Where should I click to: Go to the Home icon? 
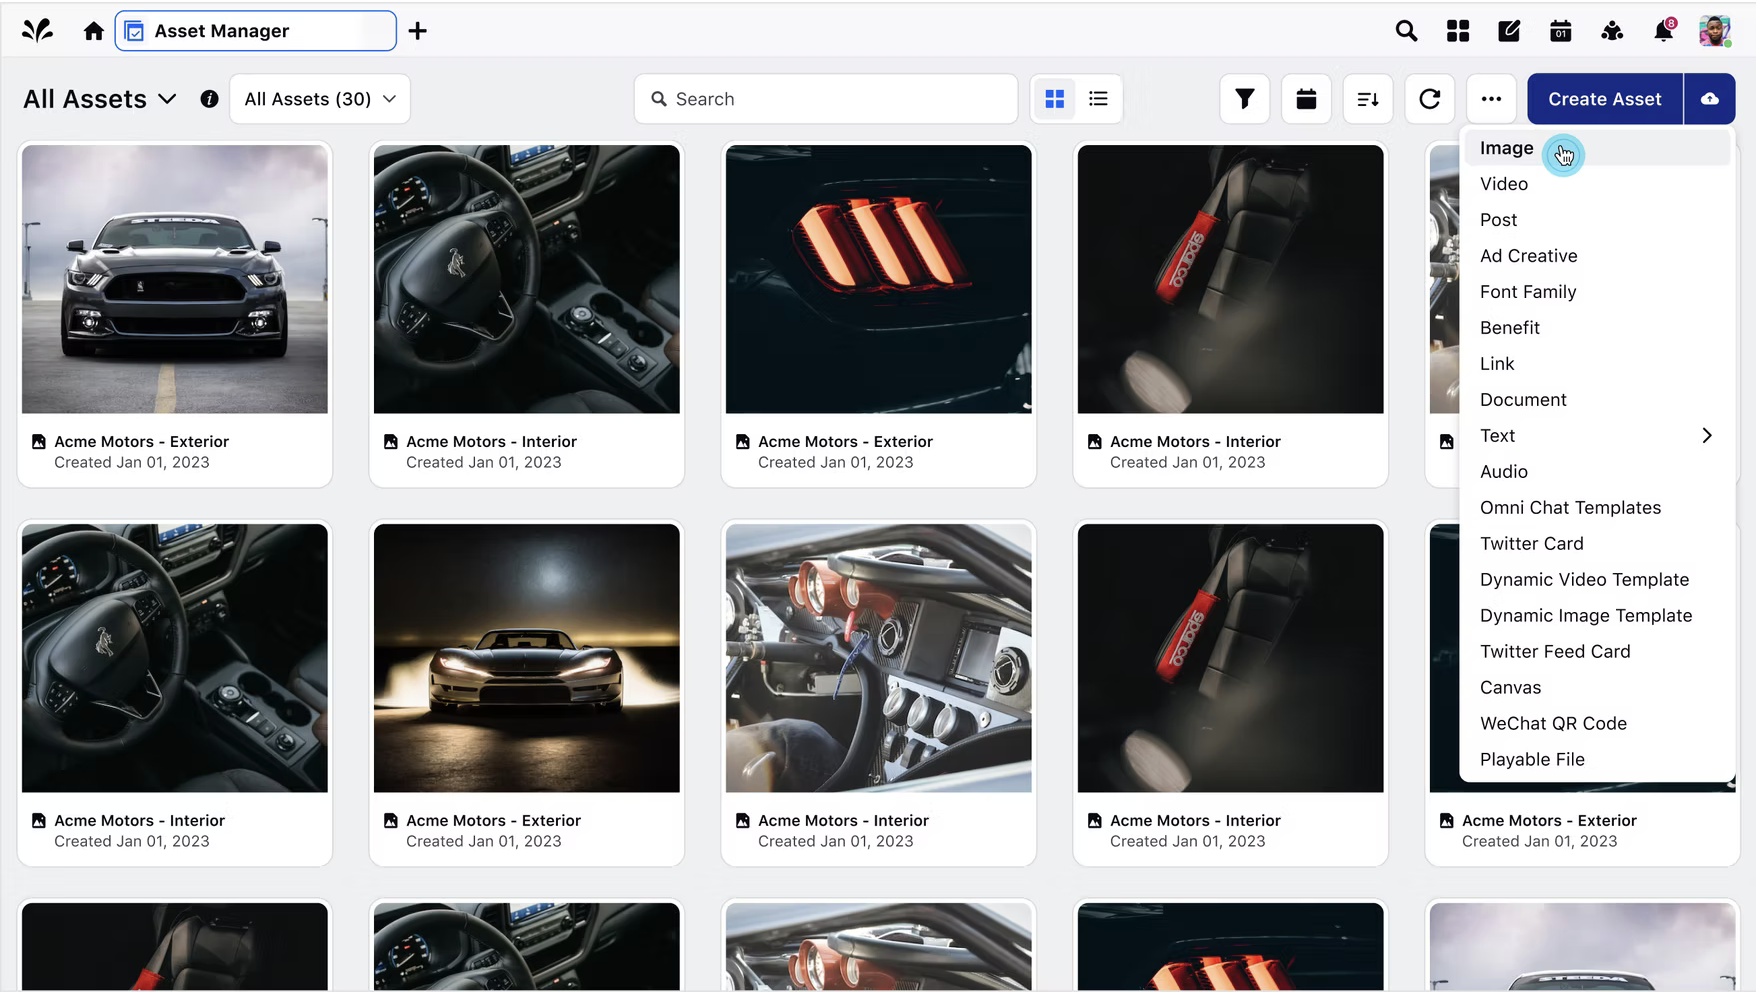[94, 31]
